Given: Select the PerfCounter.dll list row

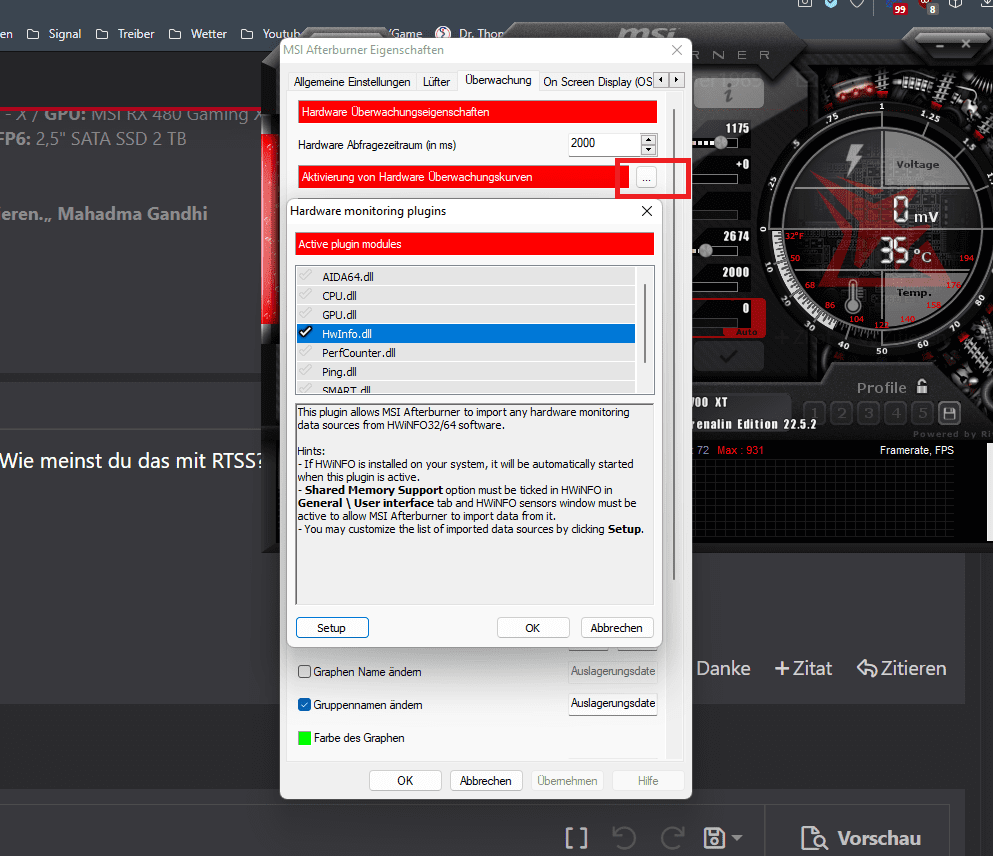Looking at the screenshot, I should (x=466, y=353).
